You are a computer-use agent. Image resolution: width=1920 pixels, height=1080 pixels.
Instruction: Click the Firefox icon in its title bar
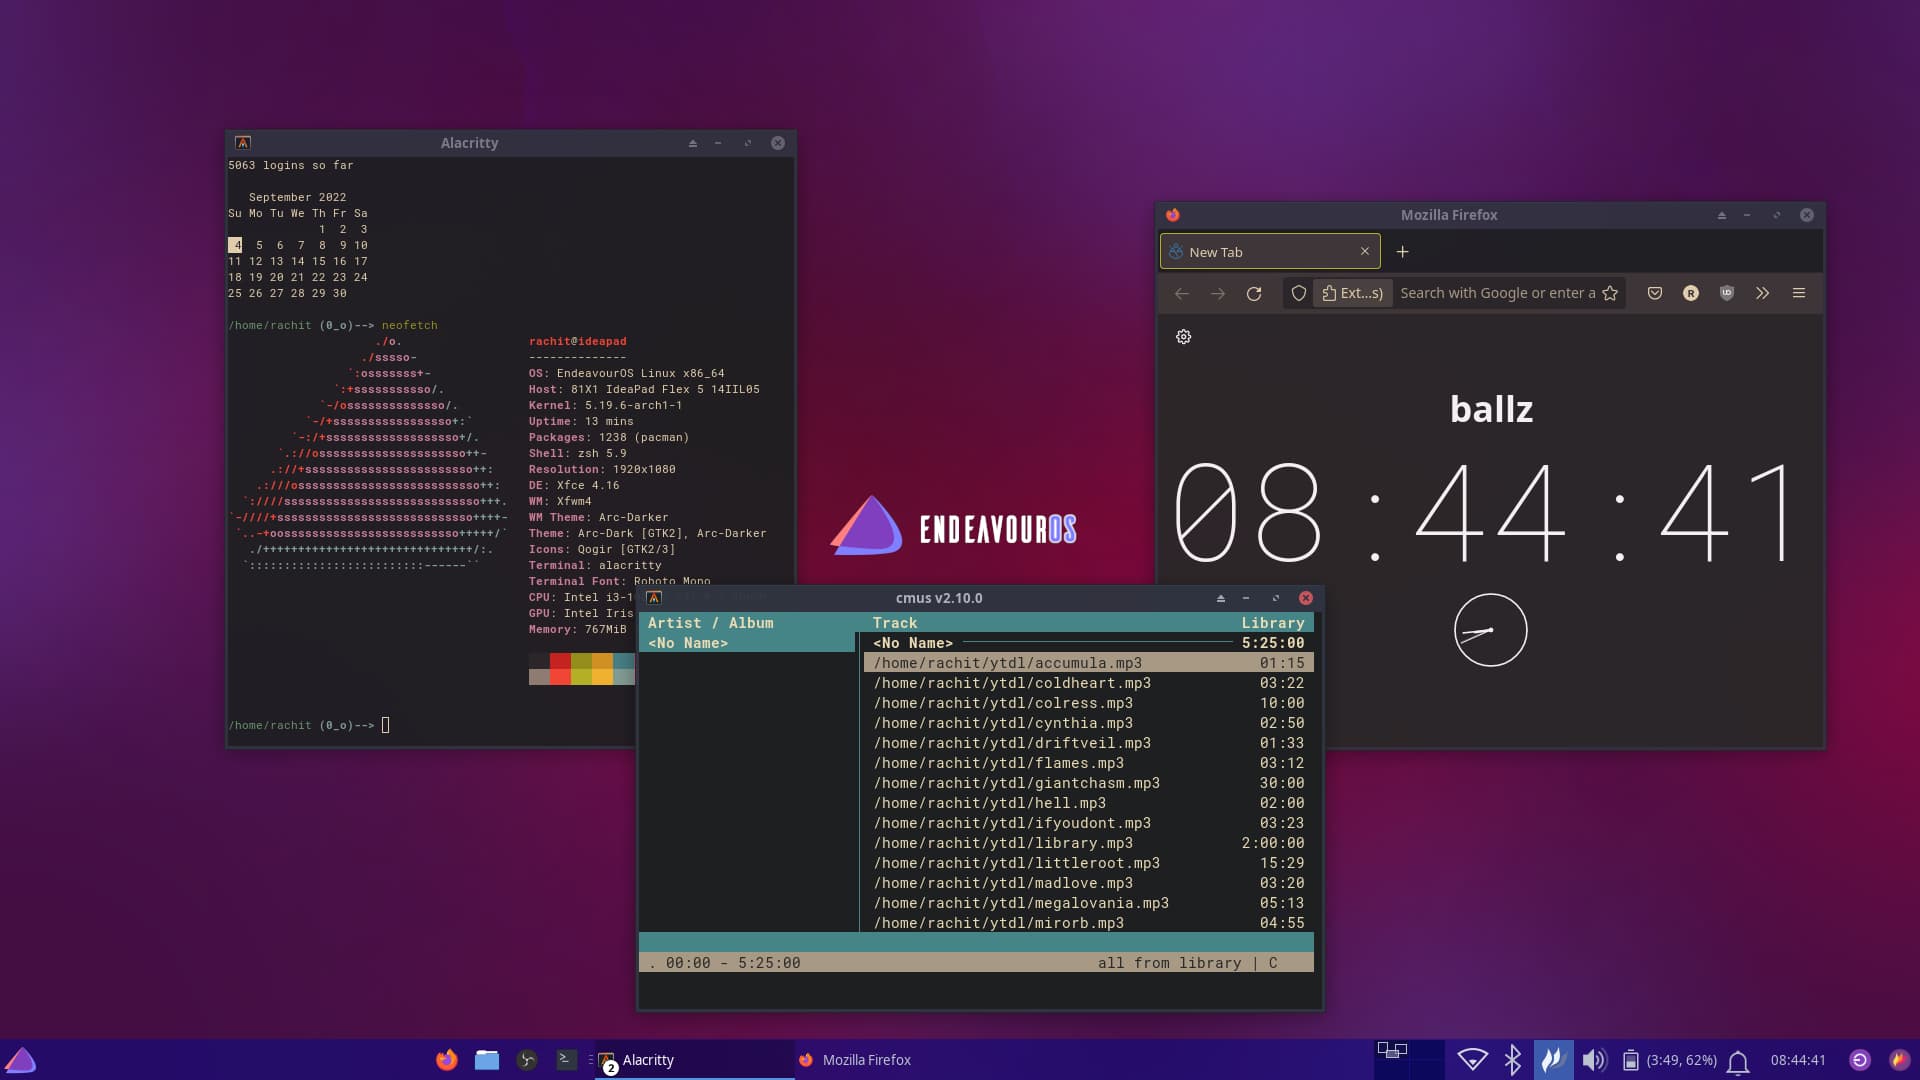click(1173, 215)
